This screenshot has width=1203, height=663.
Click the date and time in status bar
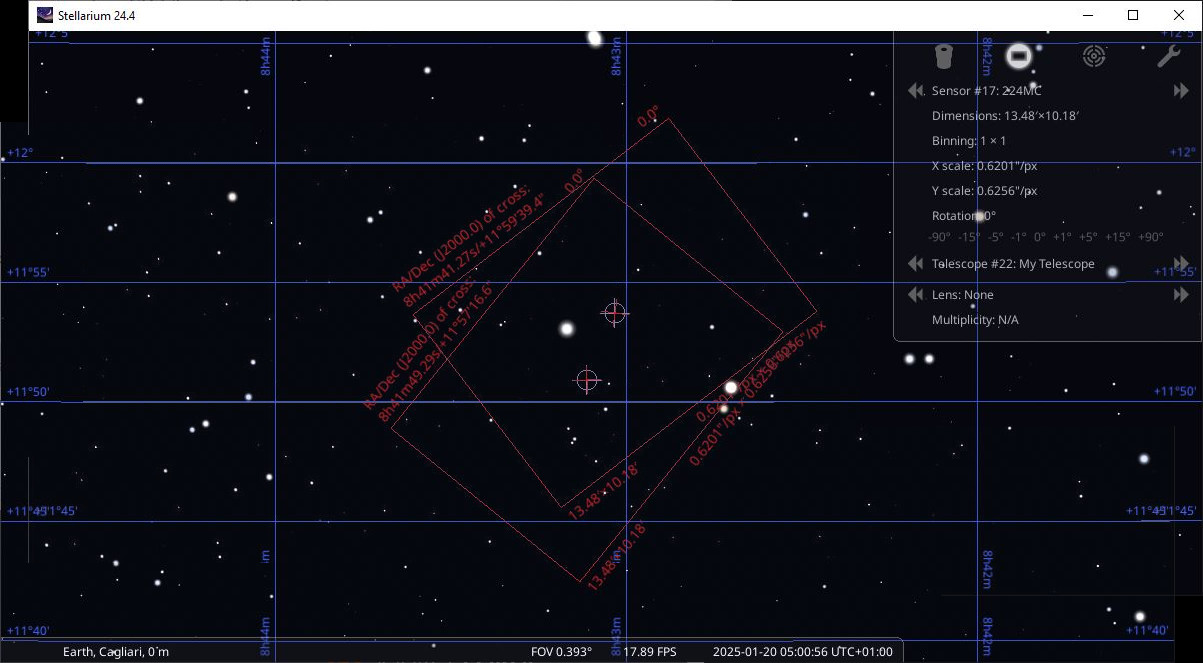pyautogui.click(x=803, y=652)
